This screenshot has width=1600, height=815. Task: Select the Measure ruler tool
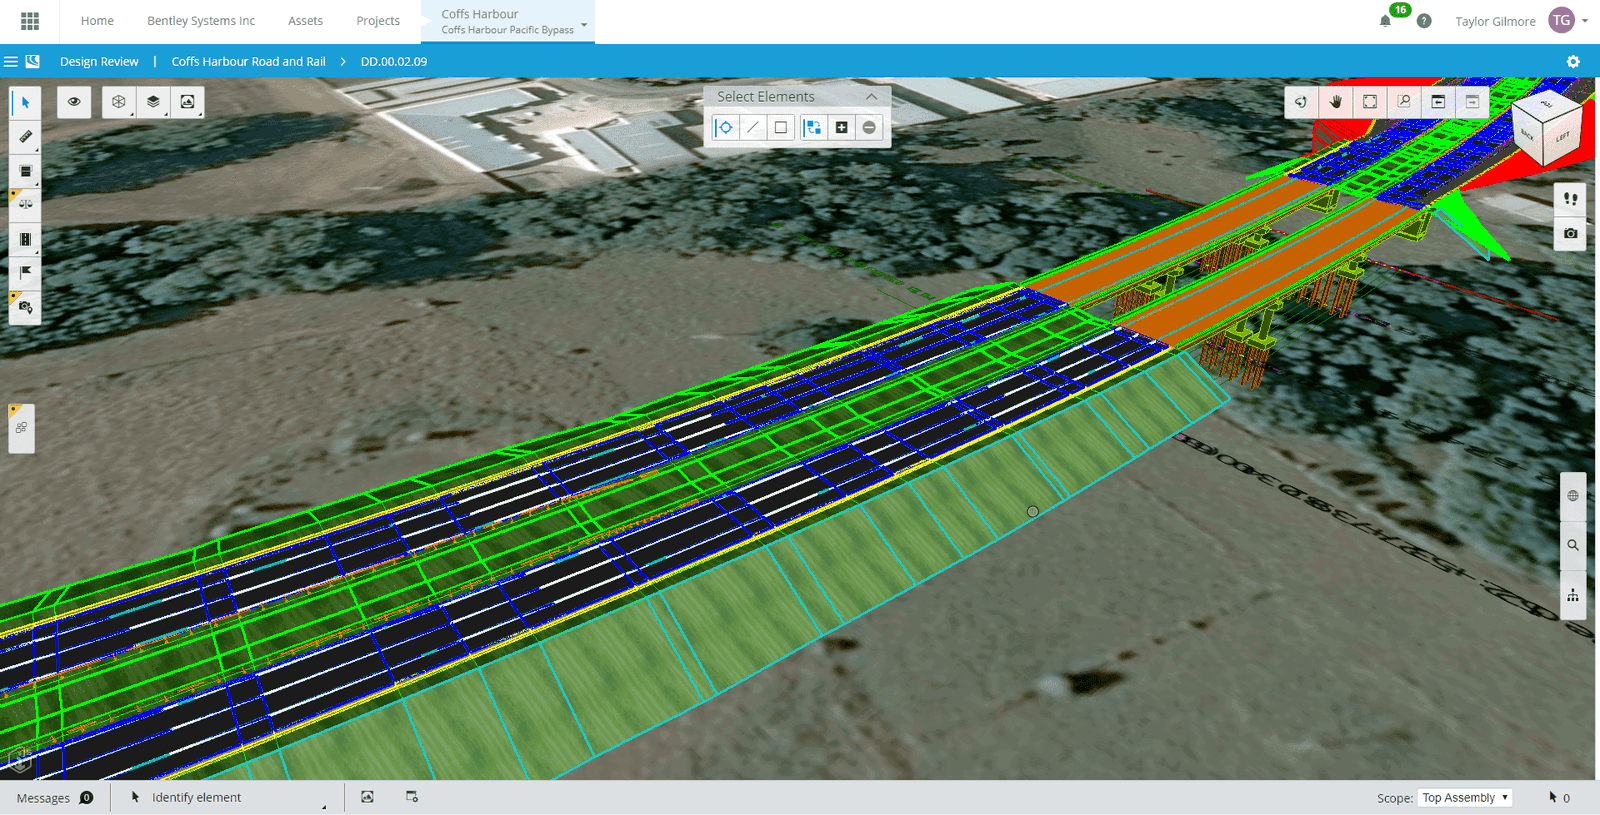point(26,137)
